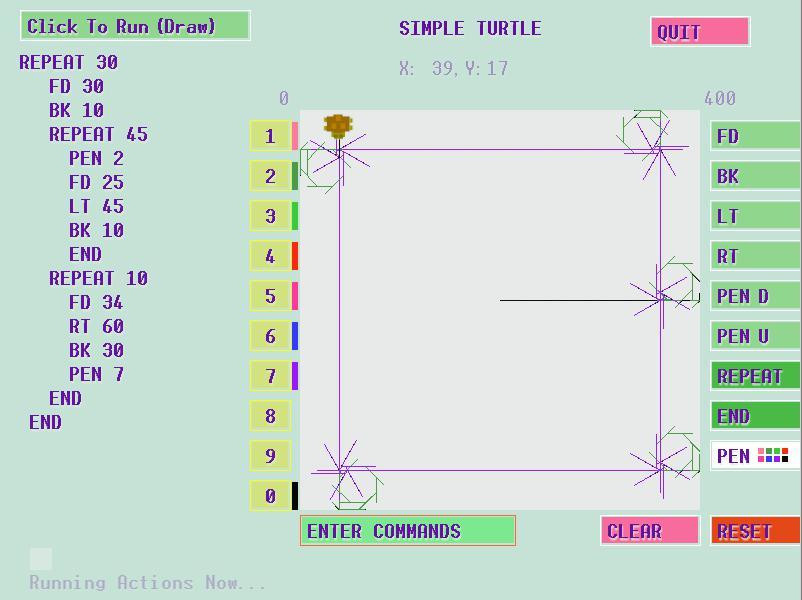Click the CLEAR button

coord(650,530)
